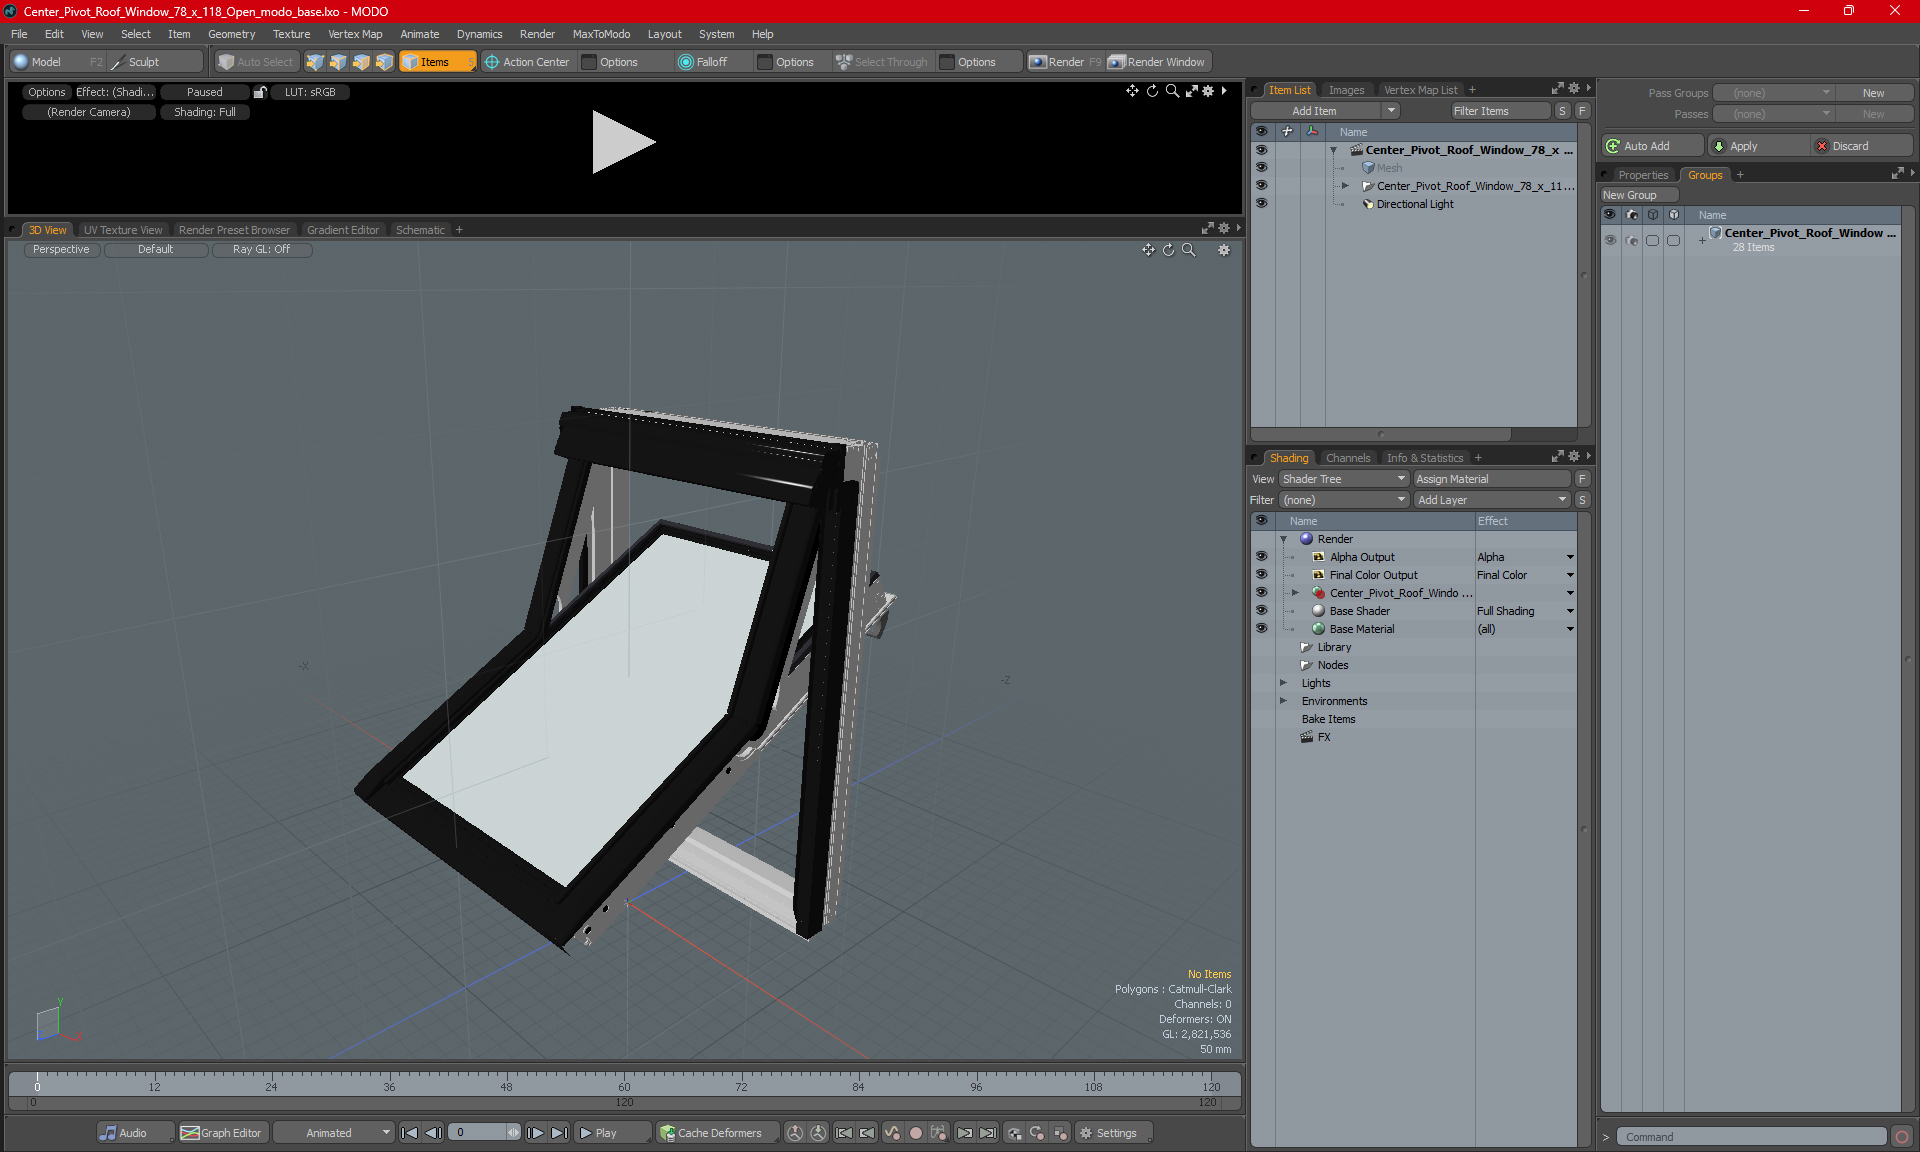The width and height of the screenshot is (1920, 1152).
Task: Click the Play button in transport
Action: tap(611, 1133)
